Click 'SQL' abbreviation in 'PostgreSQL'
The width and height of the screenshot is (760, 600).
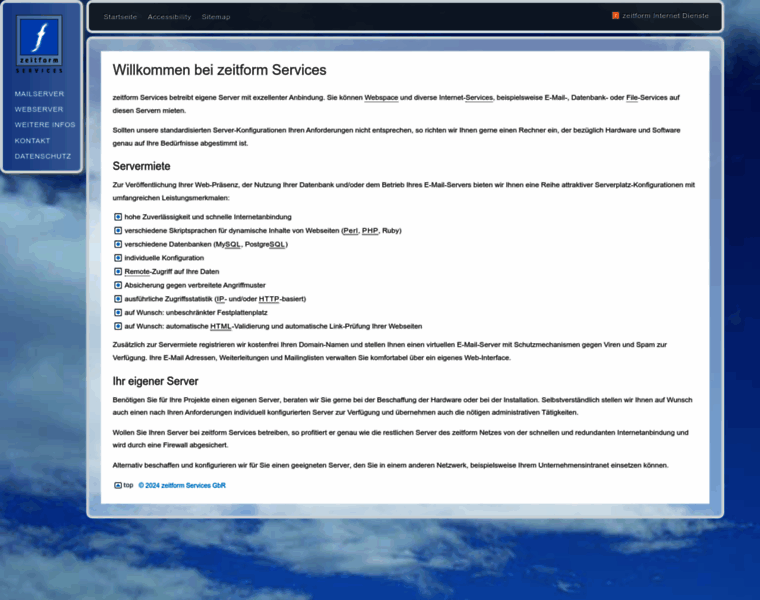277,244
